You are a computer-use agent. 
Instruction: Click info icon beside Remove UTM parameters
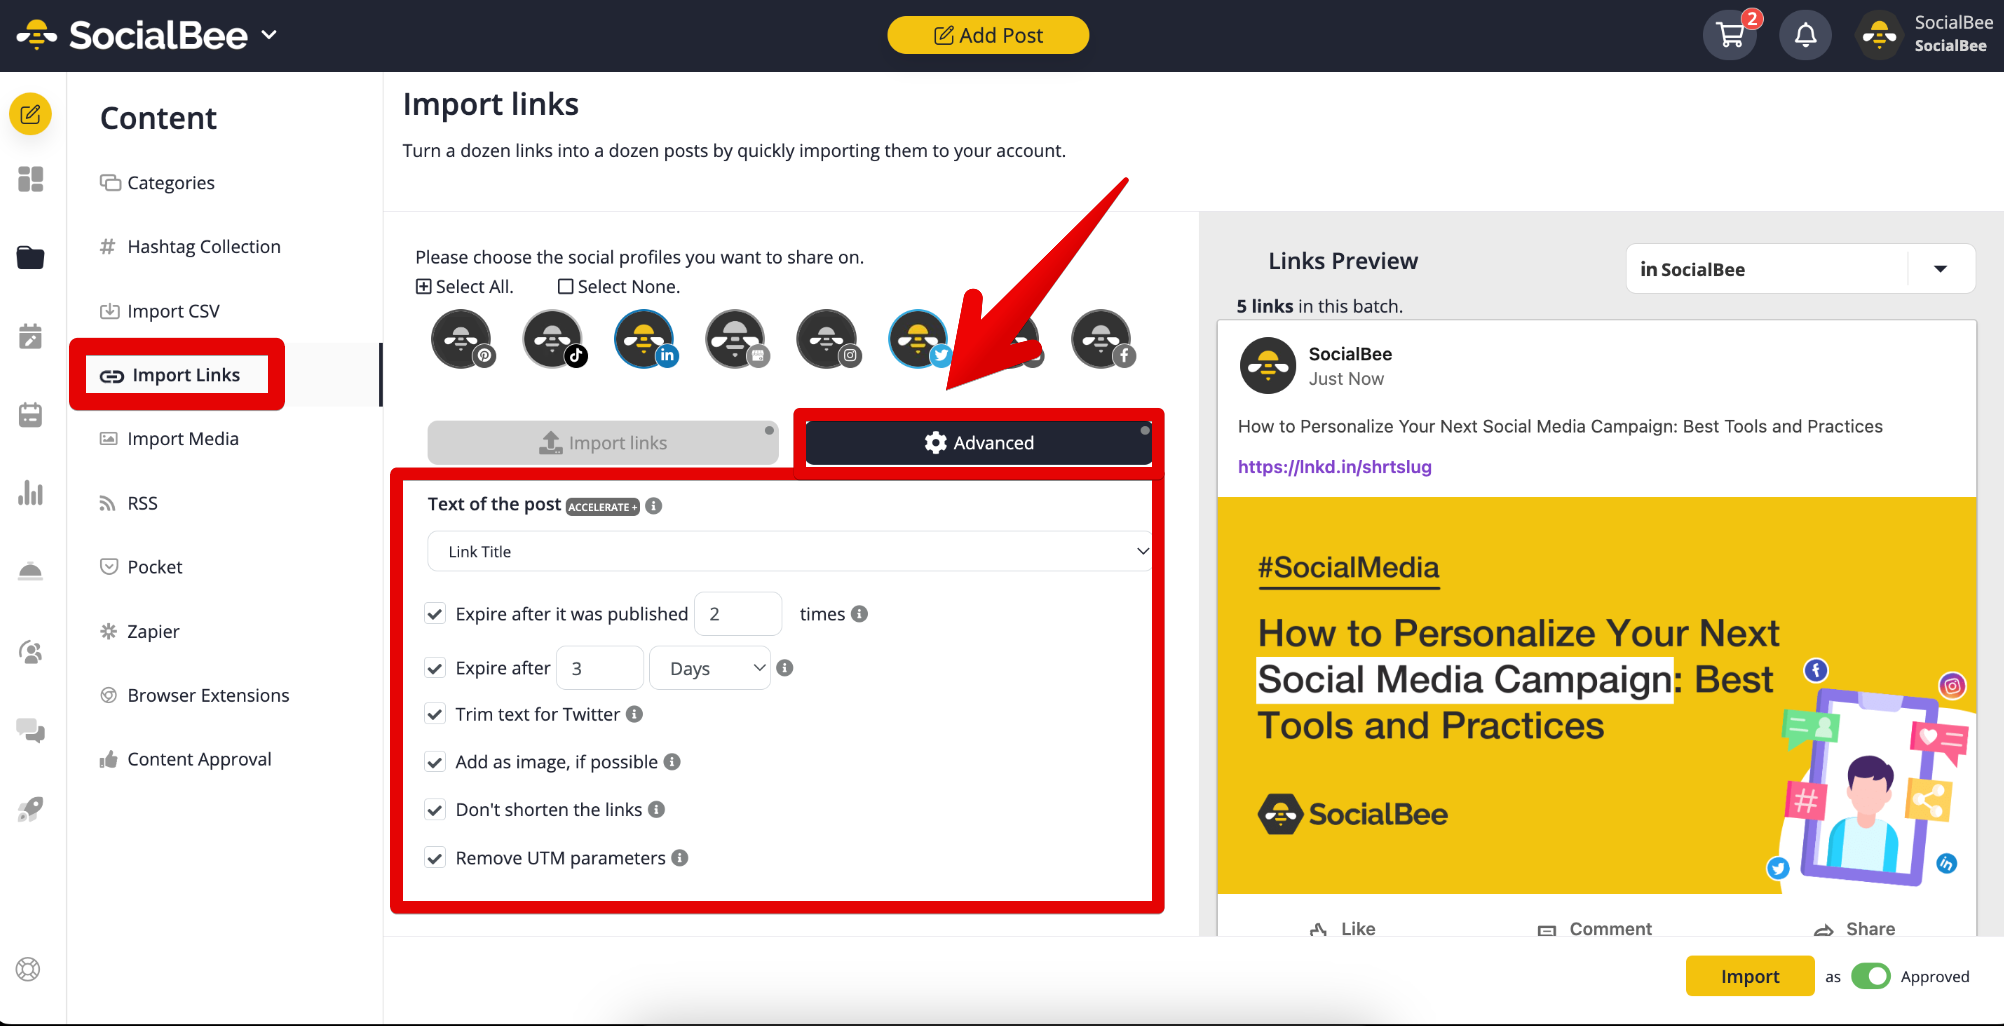(680, 858)
